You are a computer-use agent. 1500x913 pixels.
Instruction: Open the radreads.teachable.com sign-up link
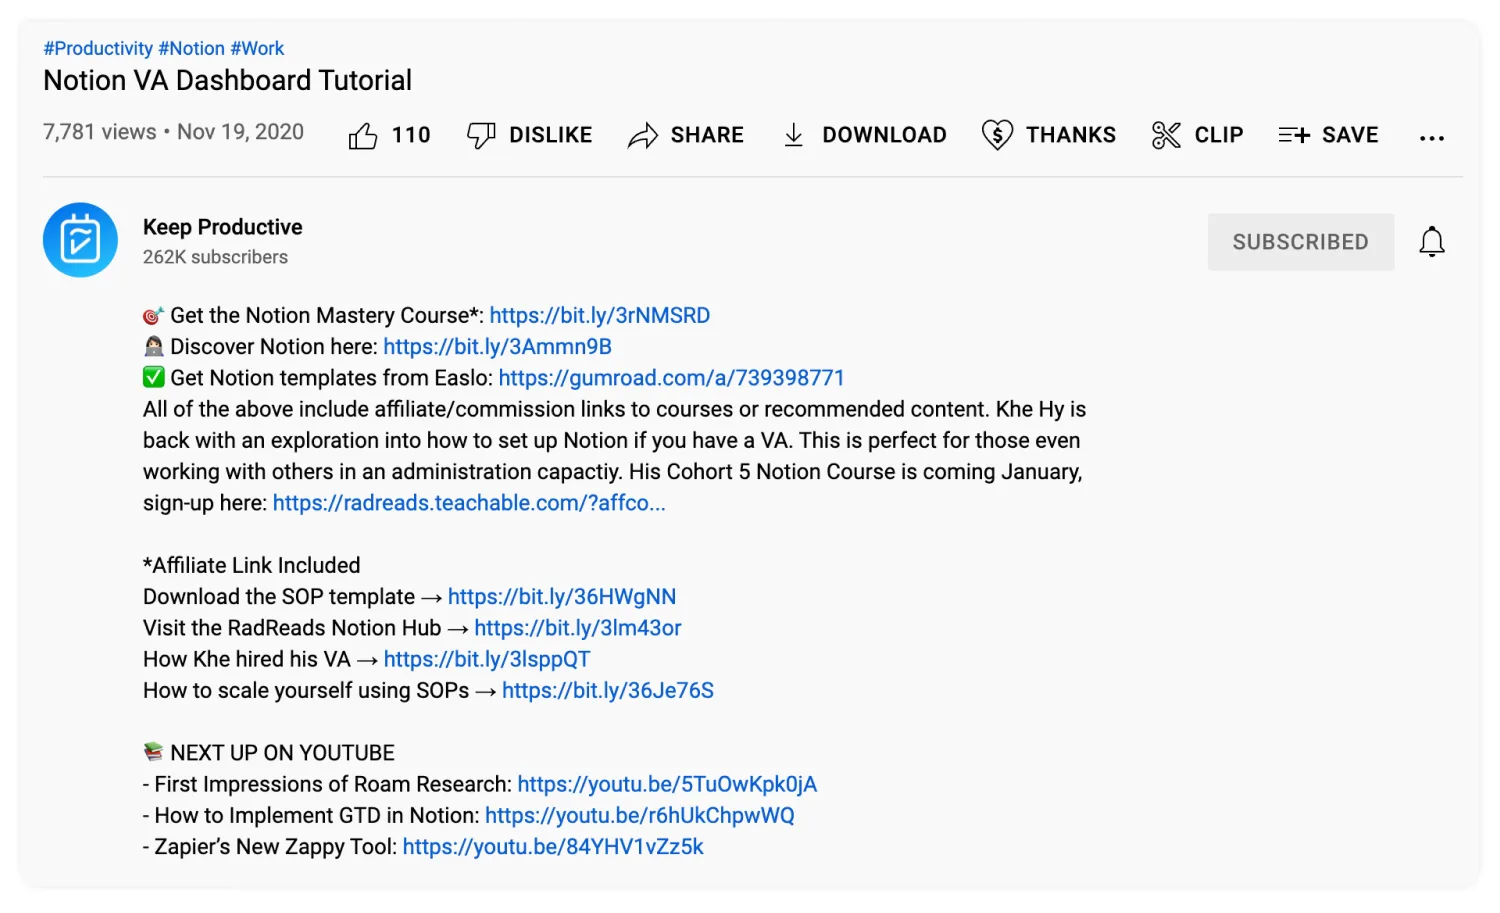point(469,503)
